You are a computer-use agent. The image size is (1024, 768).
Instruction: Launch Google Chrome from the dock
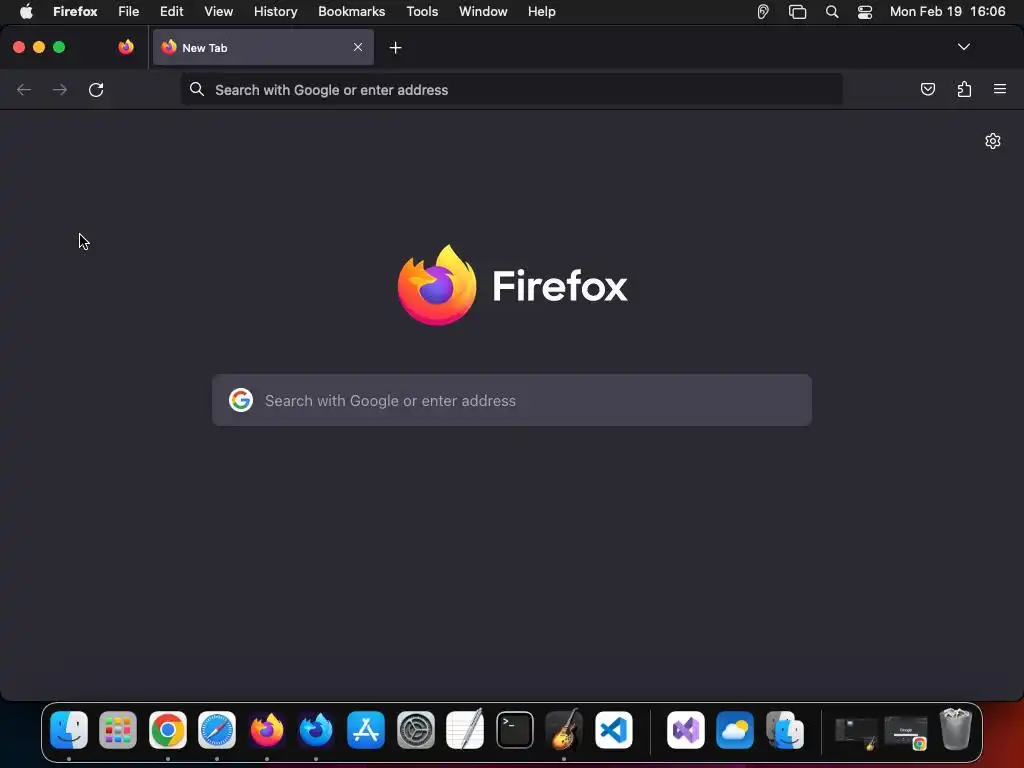pos(168,729)
